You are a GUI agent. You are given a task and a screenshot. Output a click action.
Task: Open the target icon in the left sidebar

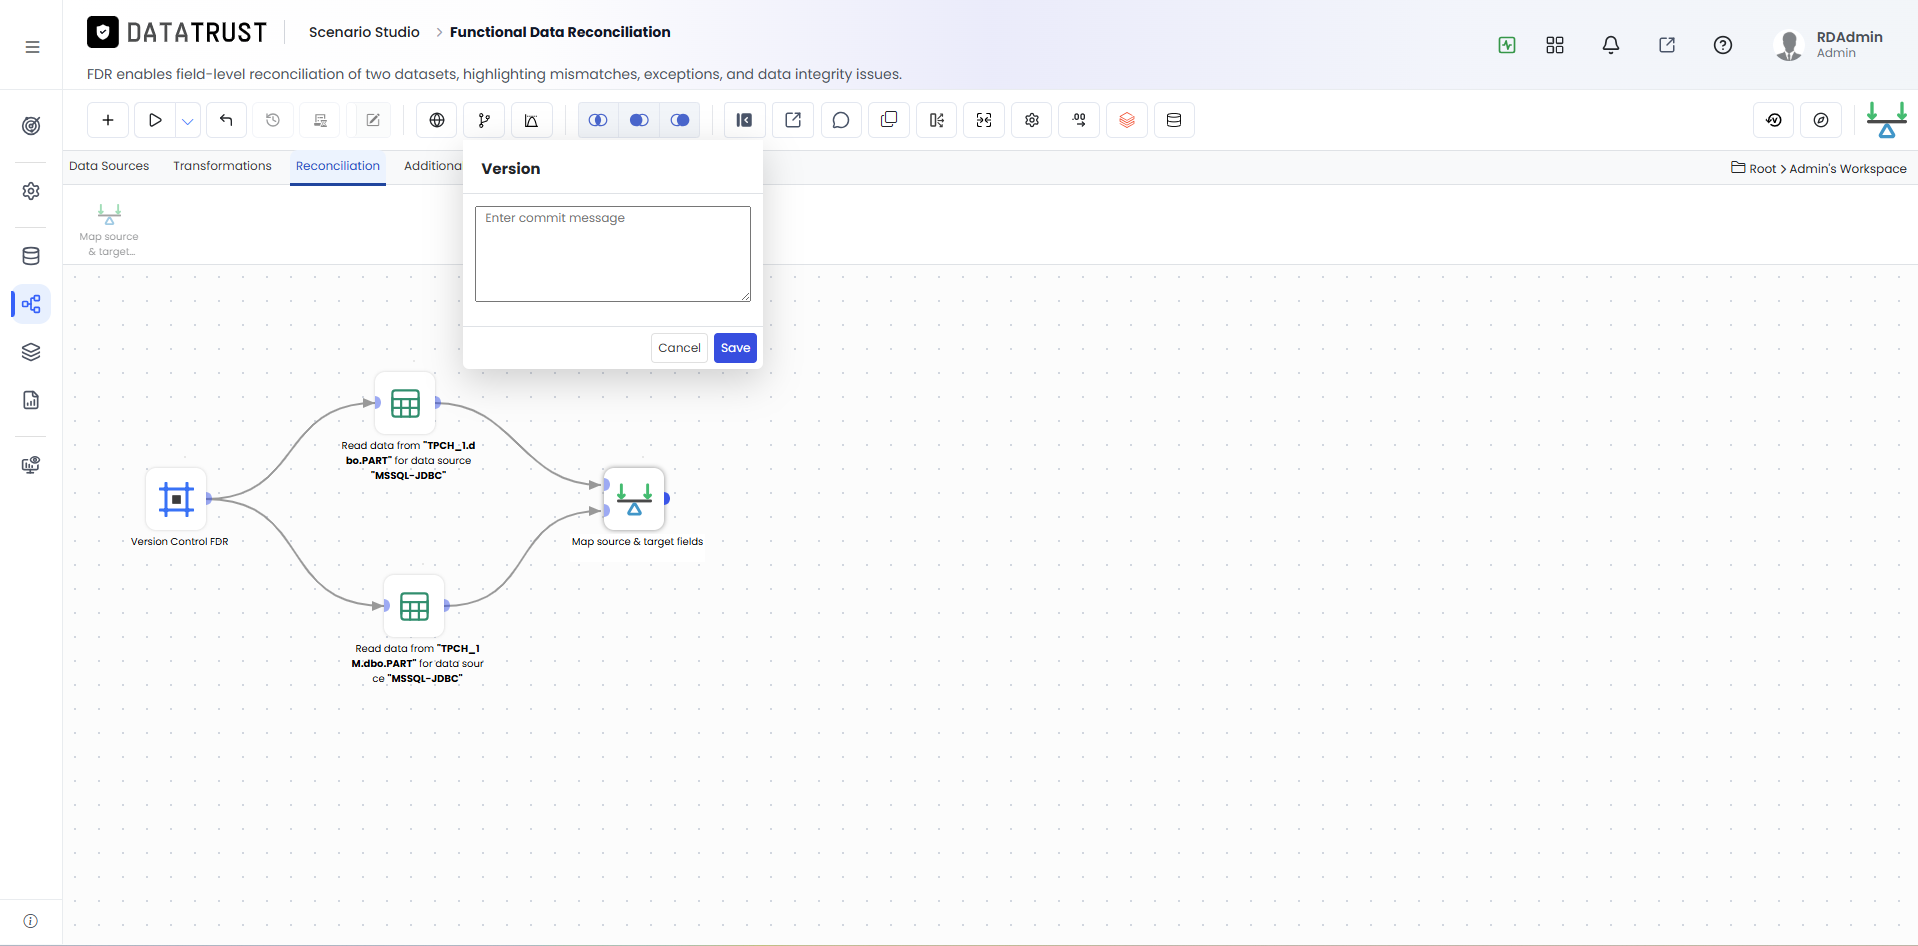click(x=31, y=126)
